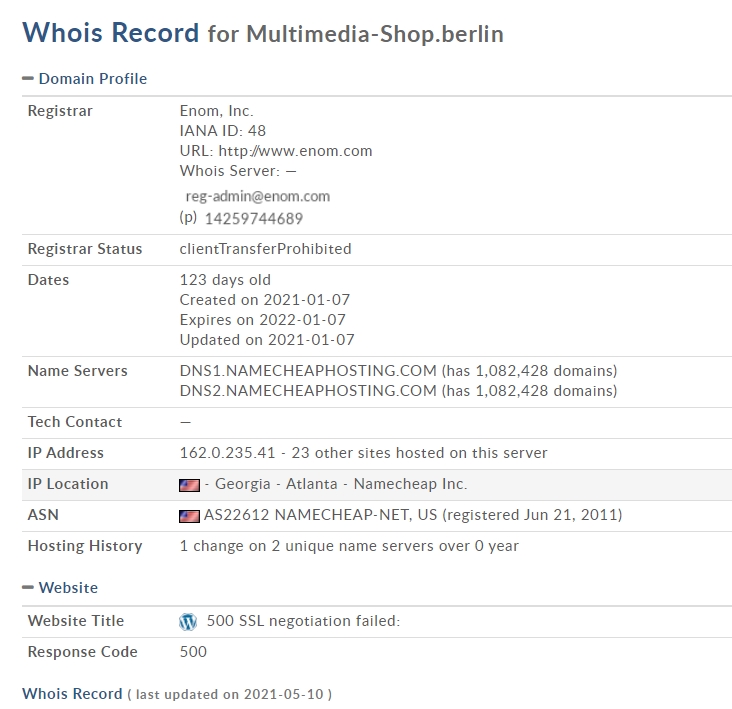Select Created on 2021-01-07 date

[265, 300]
